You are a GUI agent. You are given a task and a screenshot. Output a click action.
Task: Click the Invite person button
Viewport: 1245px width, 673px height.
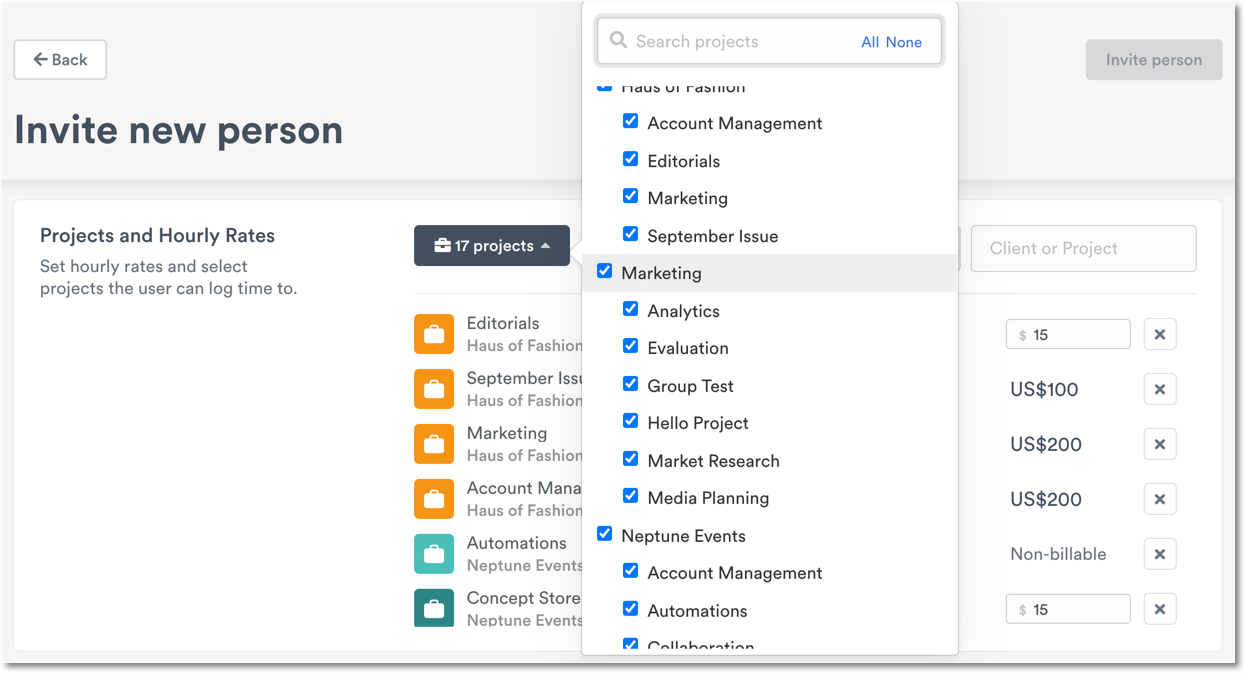tap(1153, 59)
